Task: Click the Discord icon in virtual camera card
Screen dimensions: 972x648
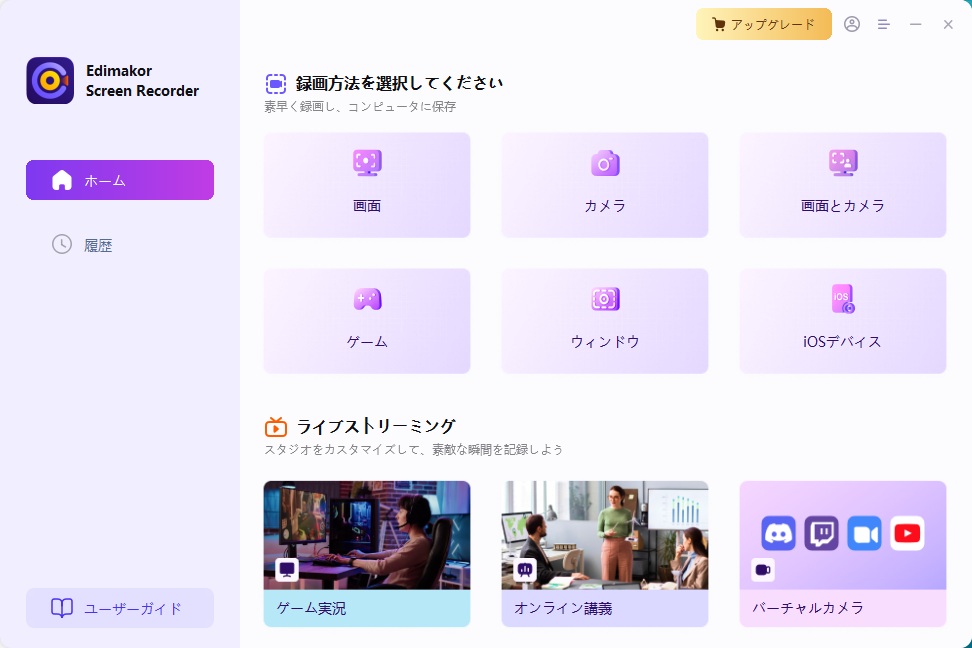Action: pyautogui.click(x=778, y=534)
